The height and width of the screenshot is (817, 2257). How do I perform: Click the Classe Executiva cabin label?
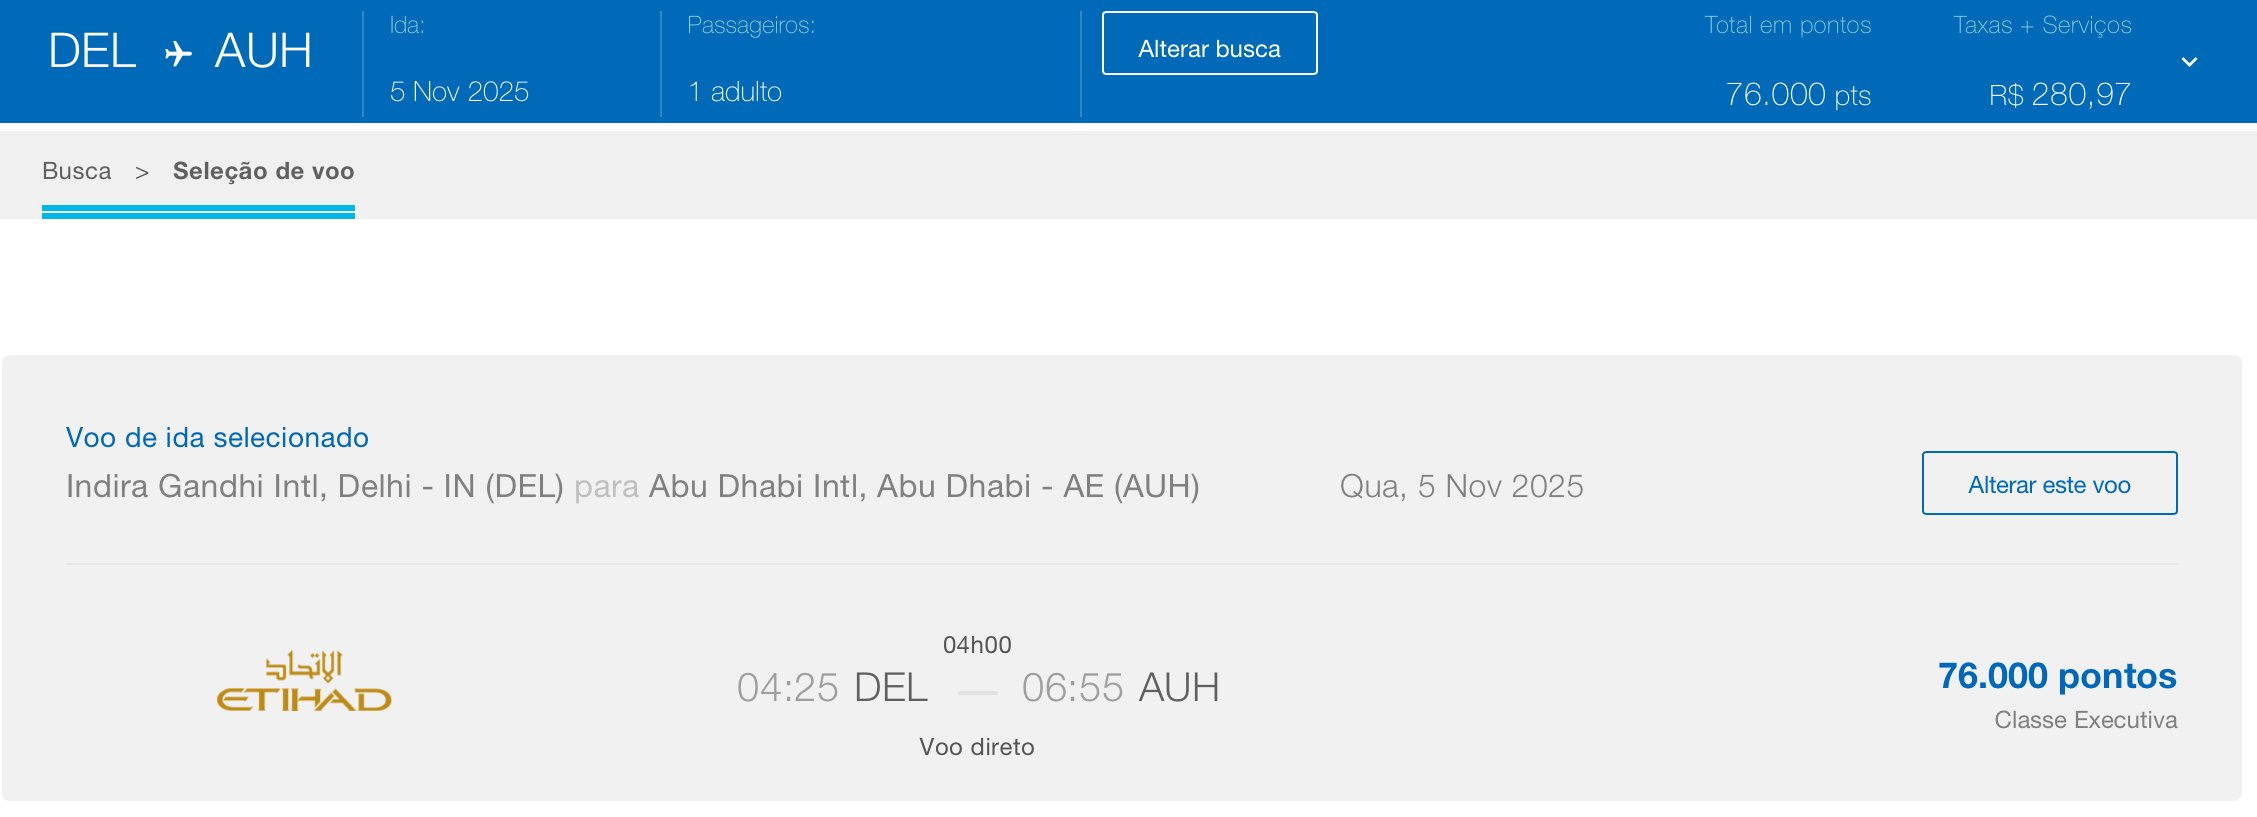[x=2085, y=720]
